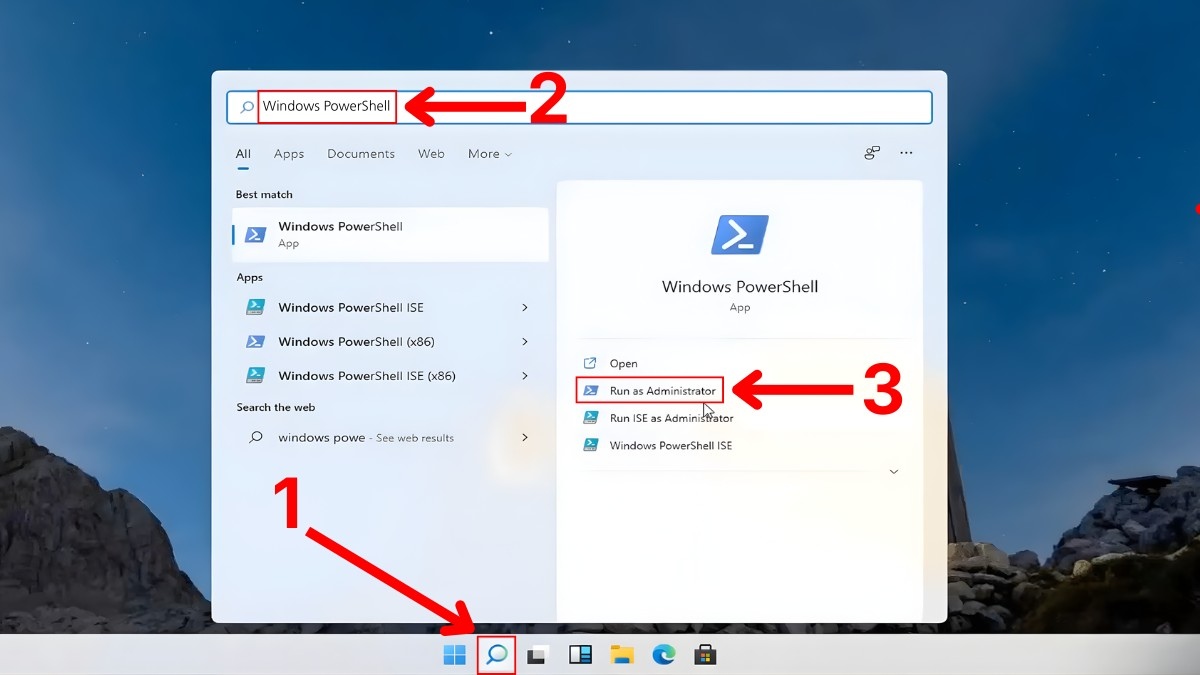The width and height of the screenshot is (1200, 675).
Task: Open the search feedback/account icon
Action: click(872, 153)
